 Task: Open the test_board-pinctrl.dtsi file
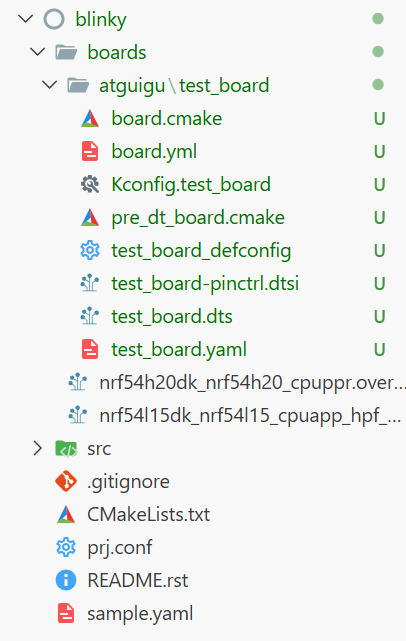click(x=205, y=284)
